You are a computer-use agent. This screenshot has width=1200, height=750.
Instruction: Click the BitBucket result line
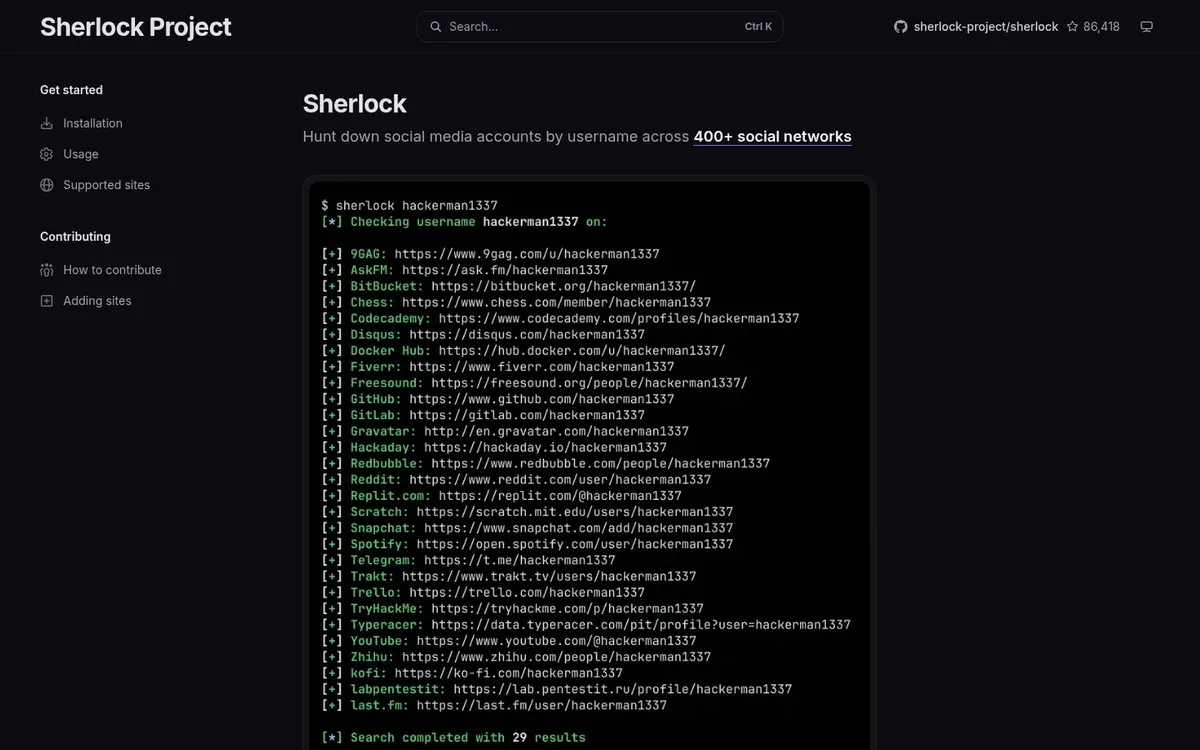tap(509, 286)
